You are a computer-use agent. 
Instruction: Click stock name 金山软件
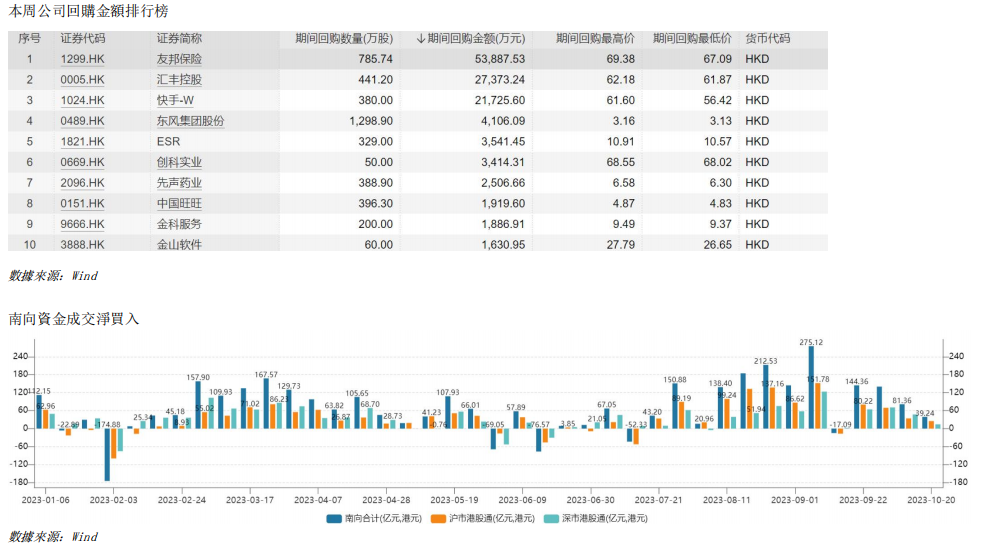click(179, 245)
